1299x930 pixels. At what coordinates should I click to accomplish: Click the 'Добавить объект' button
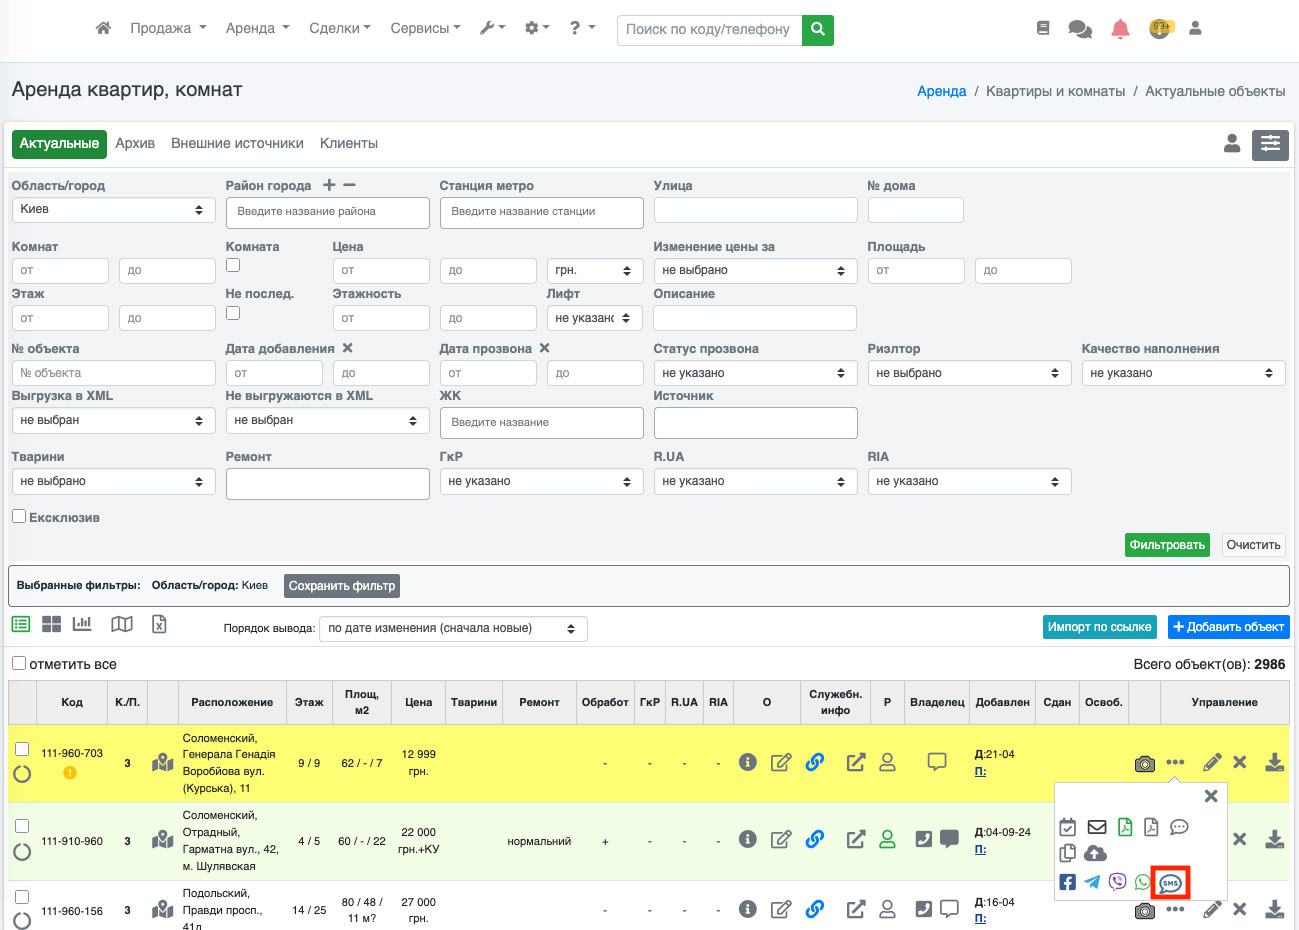tap(1228, 627)
